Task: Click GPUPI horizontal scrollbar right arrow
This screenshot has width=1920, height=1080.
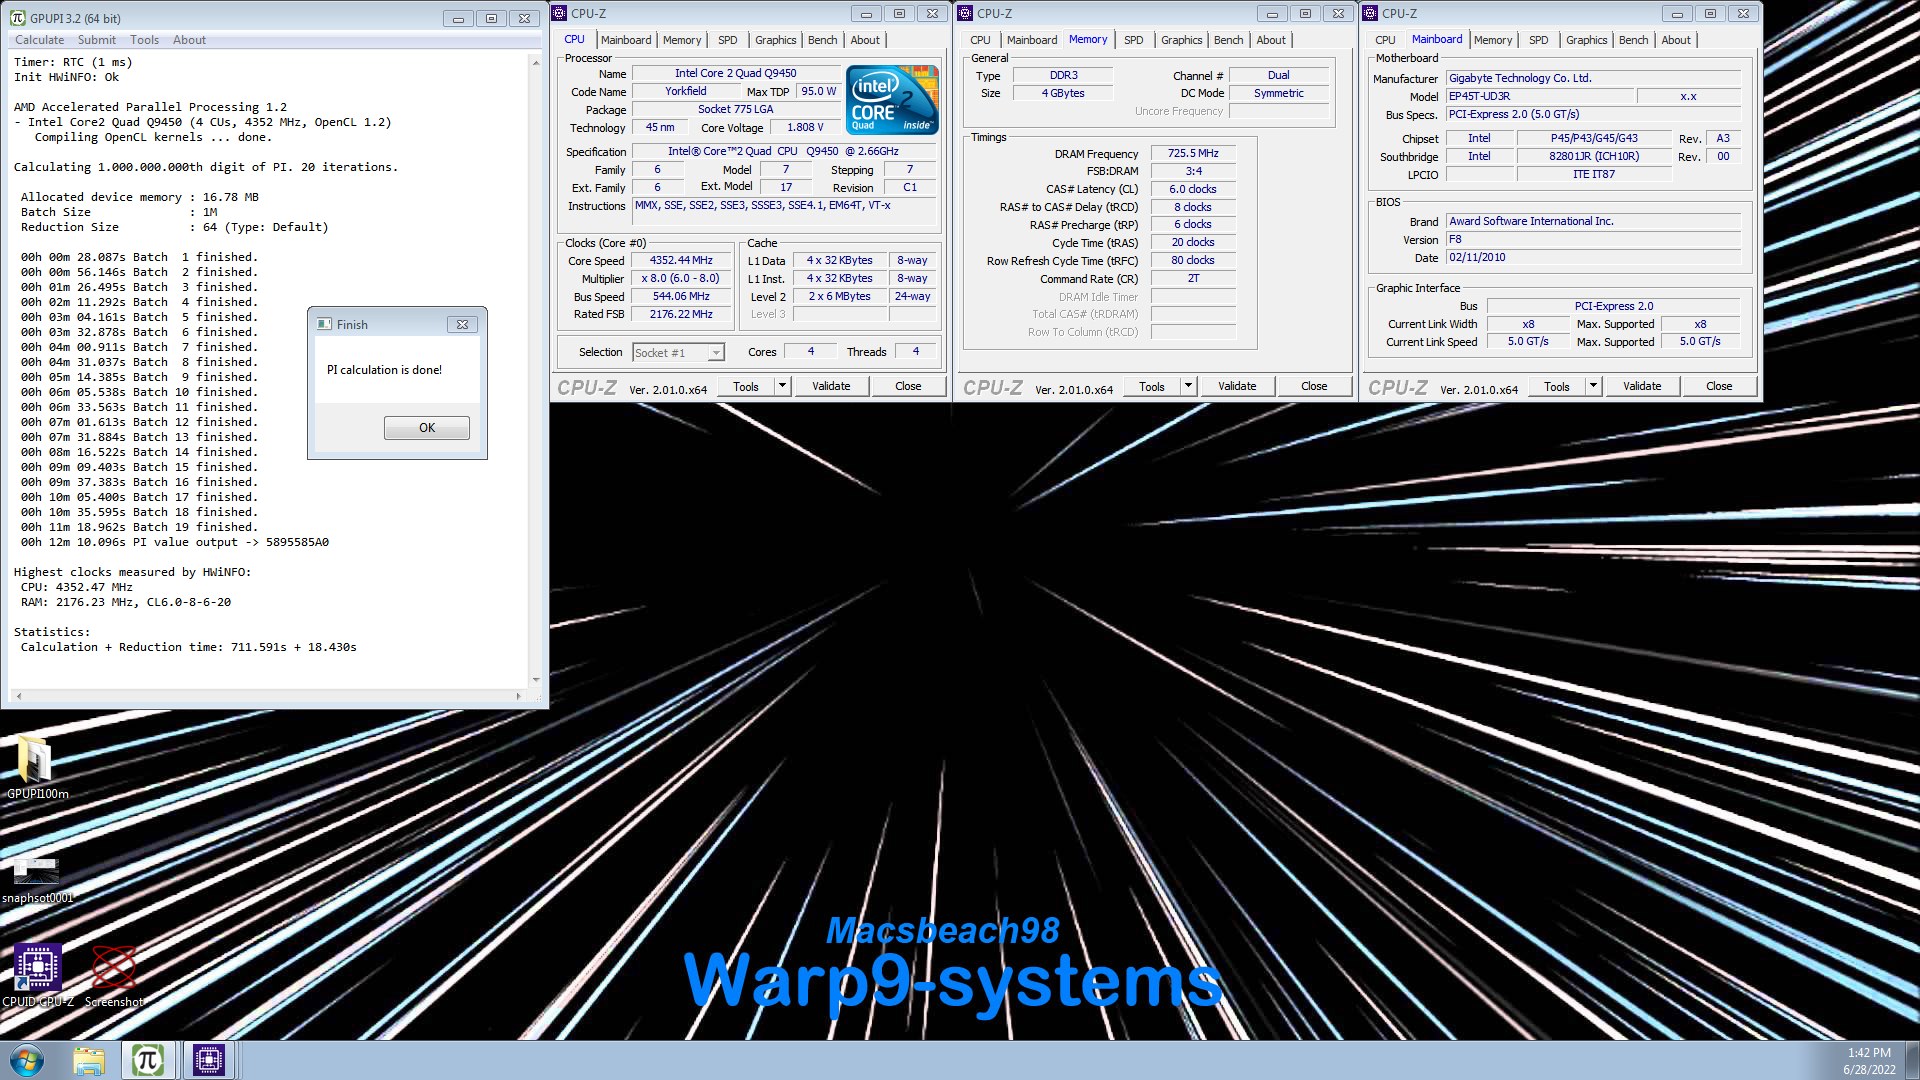Action: tap(519, 696)
